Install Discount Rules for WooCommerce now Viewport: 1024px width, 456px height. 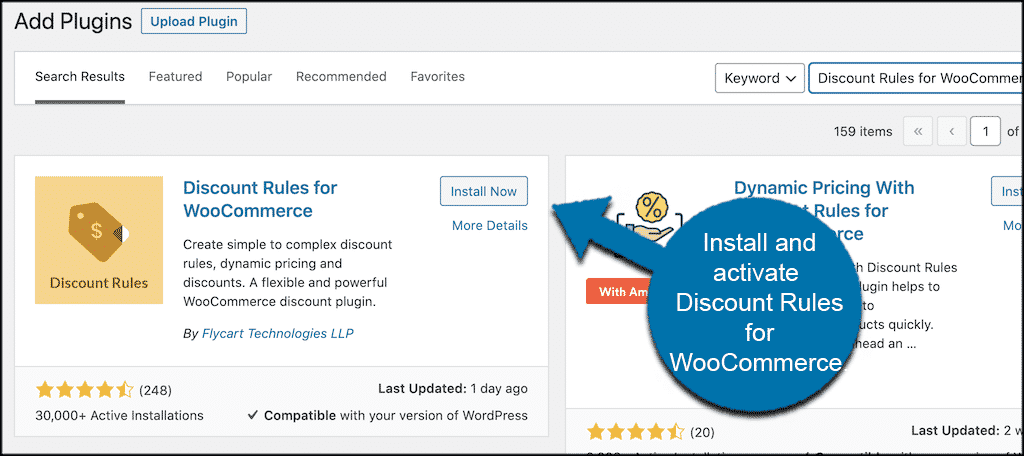coord(484,191)
